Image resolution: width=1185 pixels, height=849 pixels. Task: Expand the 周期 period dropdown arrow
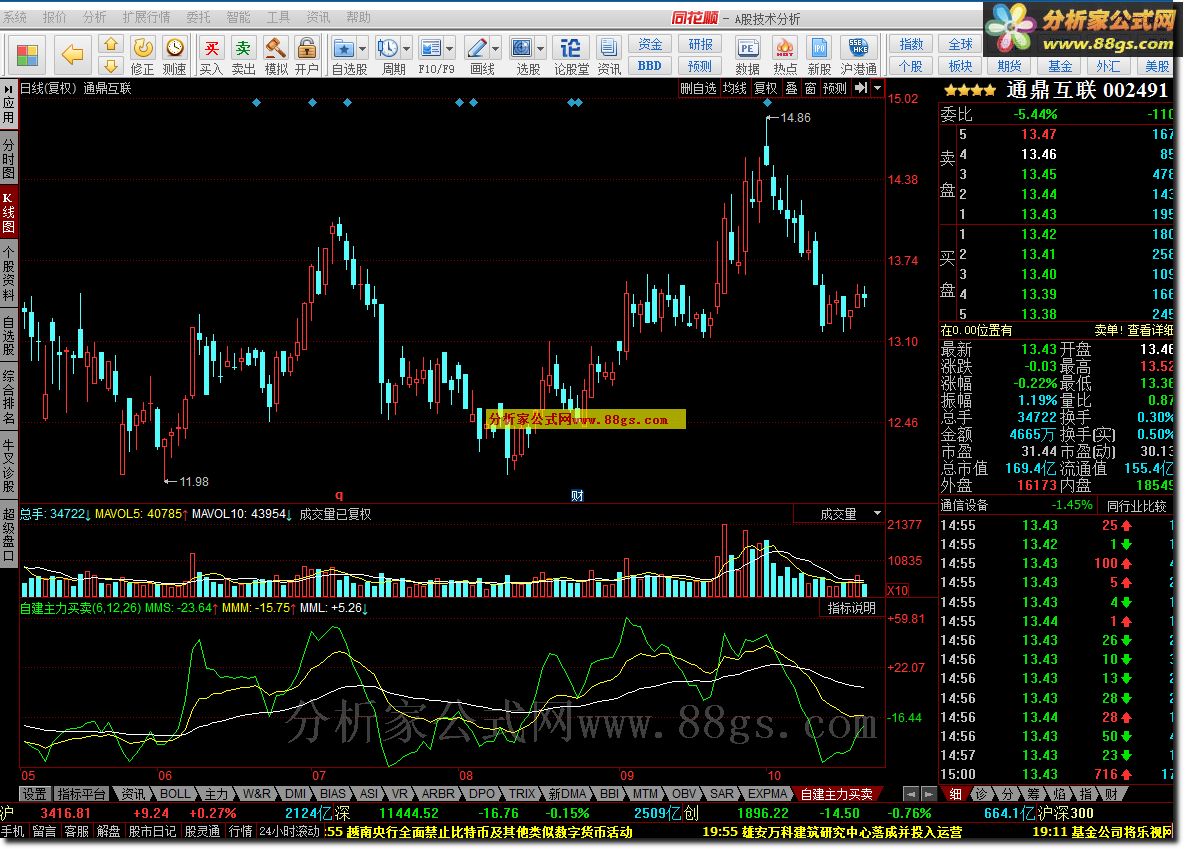pos(407,49)
